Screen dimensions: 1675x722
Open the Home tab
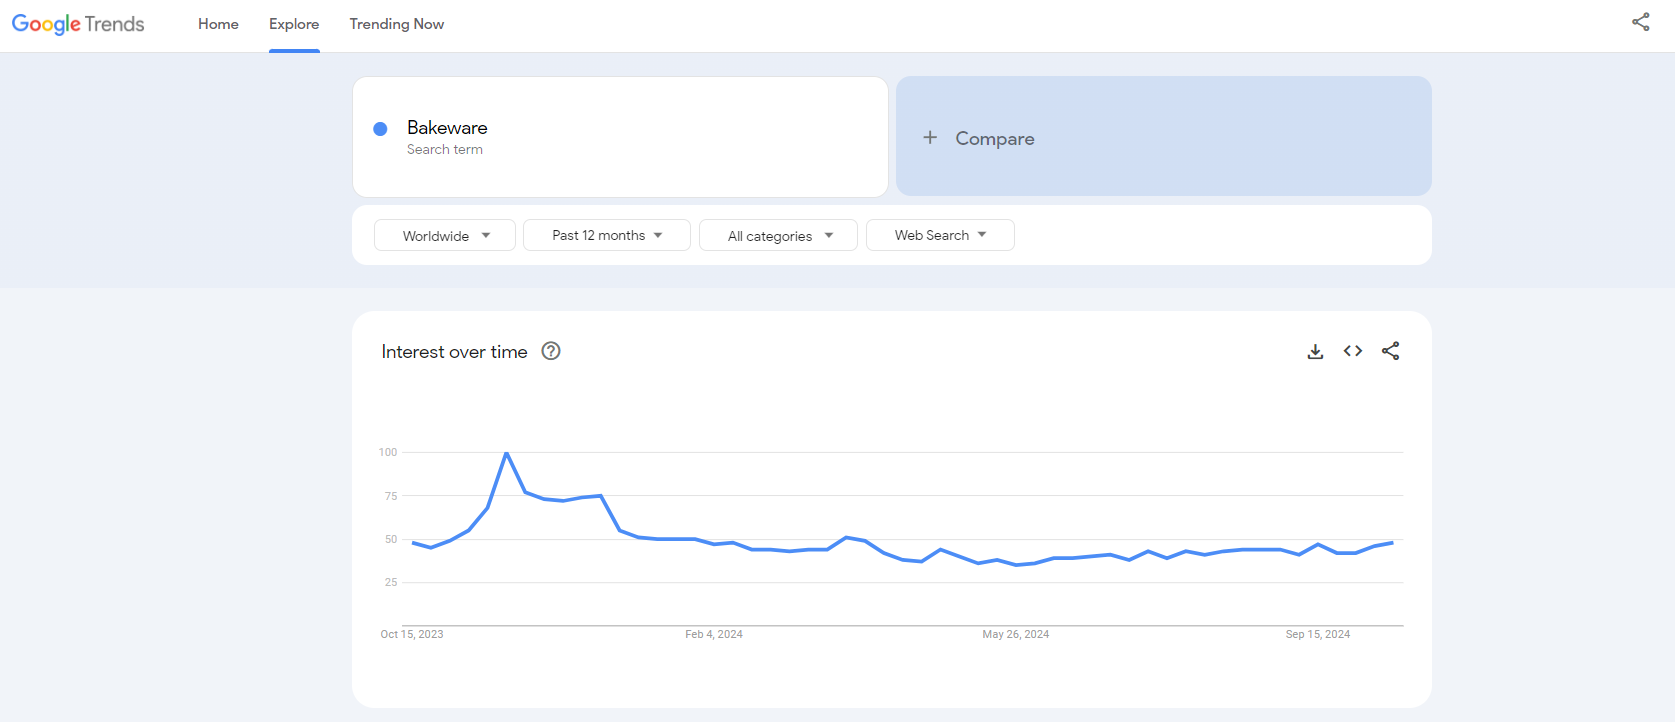coord(218,24)
